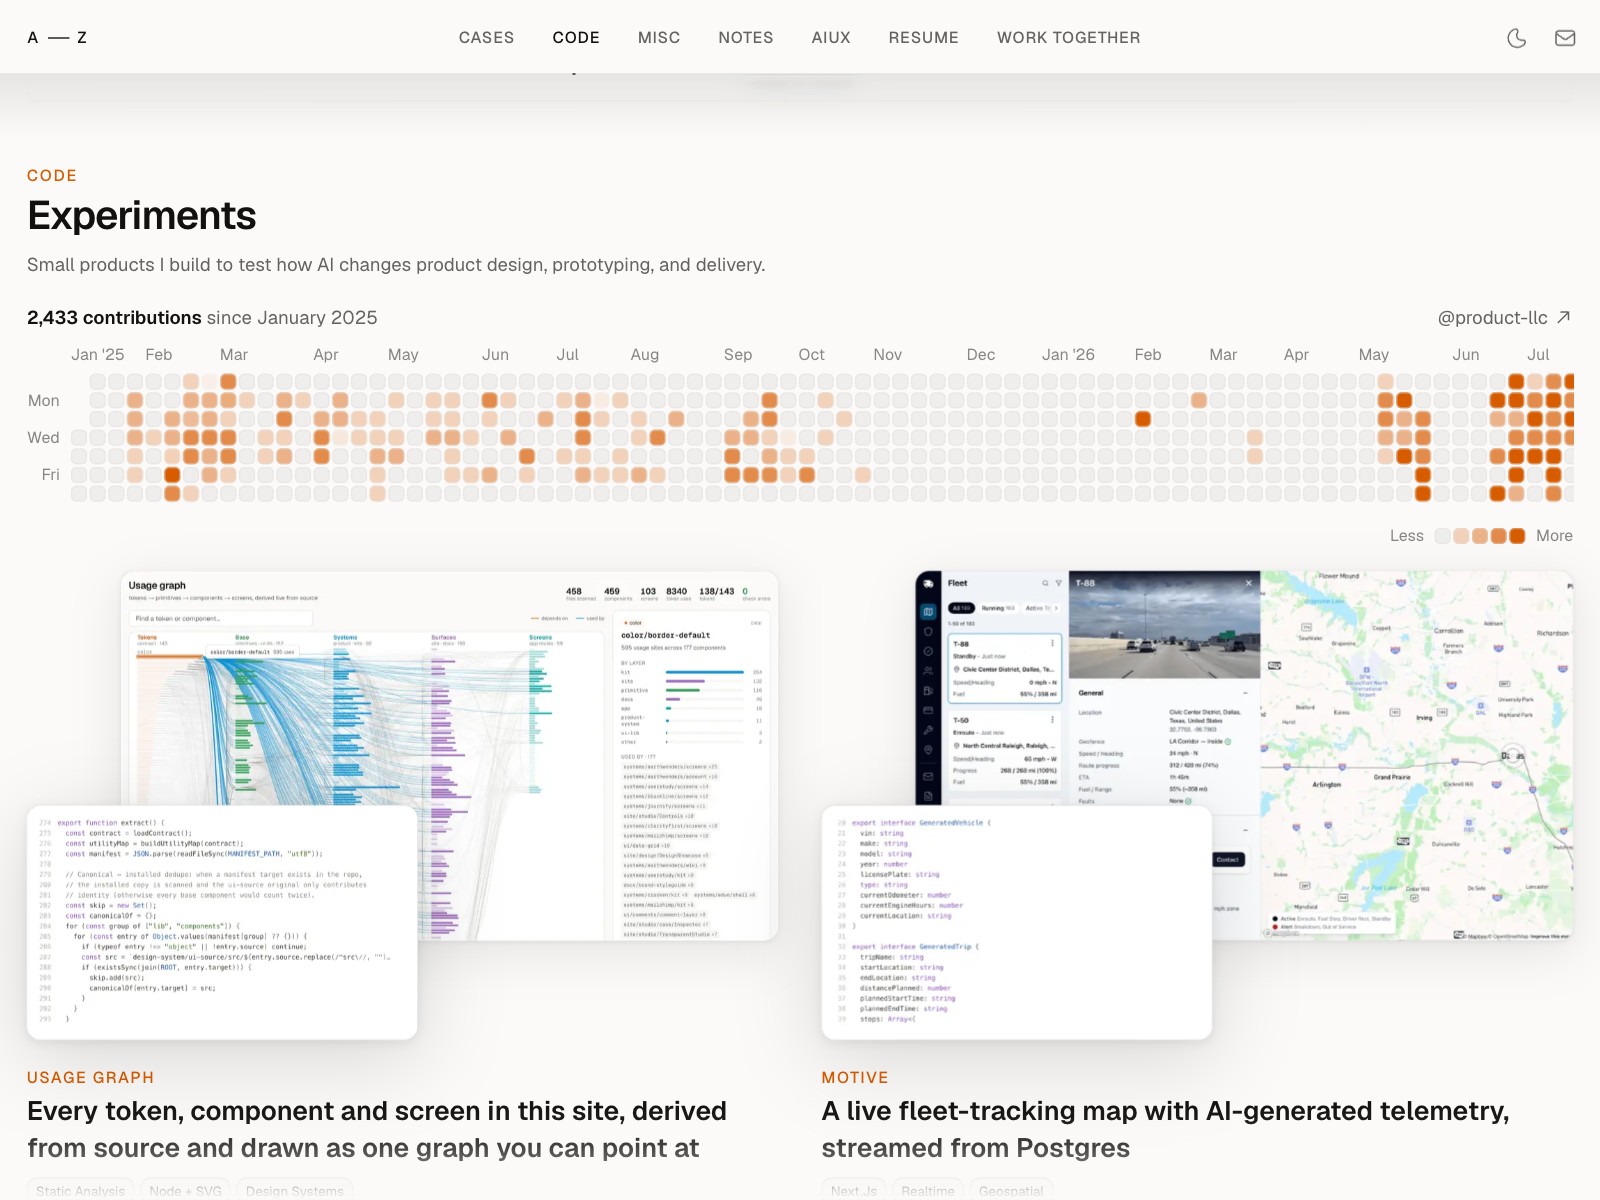The width and height of the screenshot is (1600, 1200).
Task: Click the 2,433 contributions text
Action: pos(115,318)
